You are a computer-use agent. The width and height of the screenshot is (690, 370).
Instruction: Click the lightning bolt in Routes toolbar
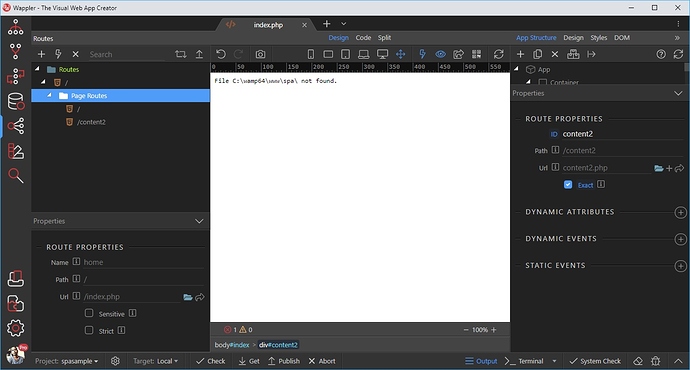pos(58,54)
